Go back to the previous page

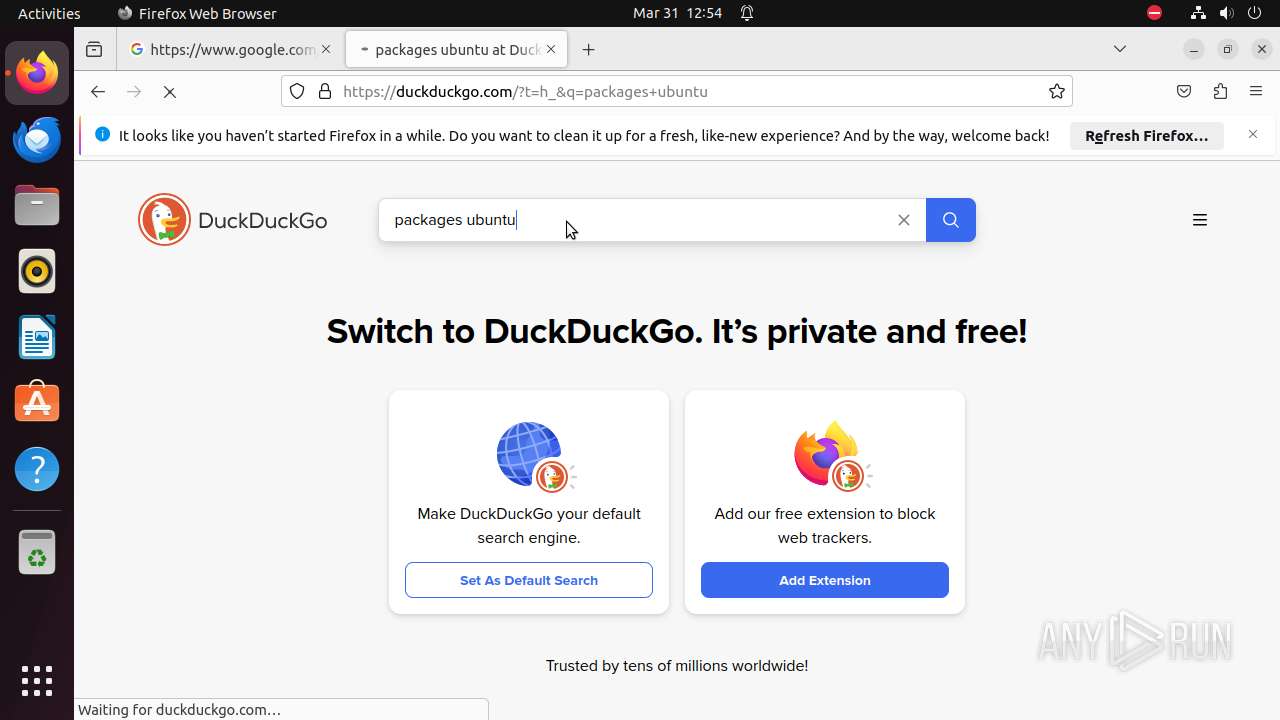[97, 91]
